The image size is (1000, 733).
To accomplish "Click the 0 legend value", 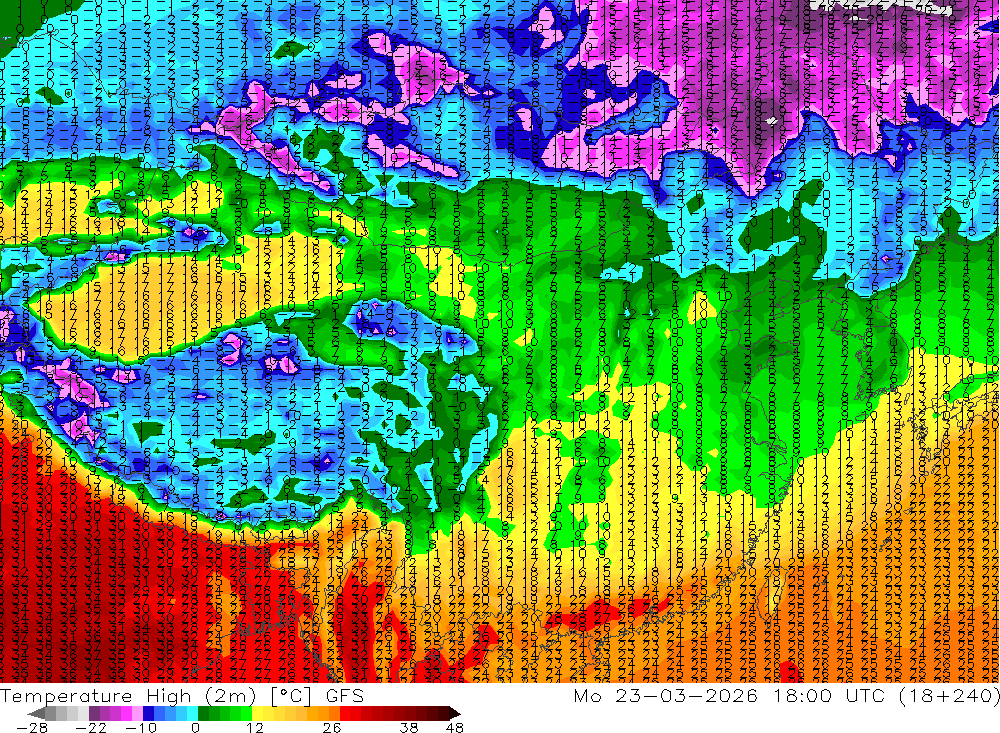I will click(196, 728).
